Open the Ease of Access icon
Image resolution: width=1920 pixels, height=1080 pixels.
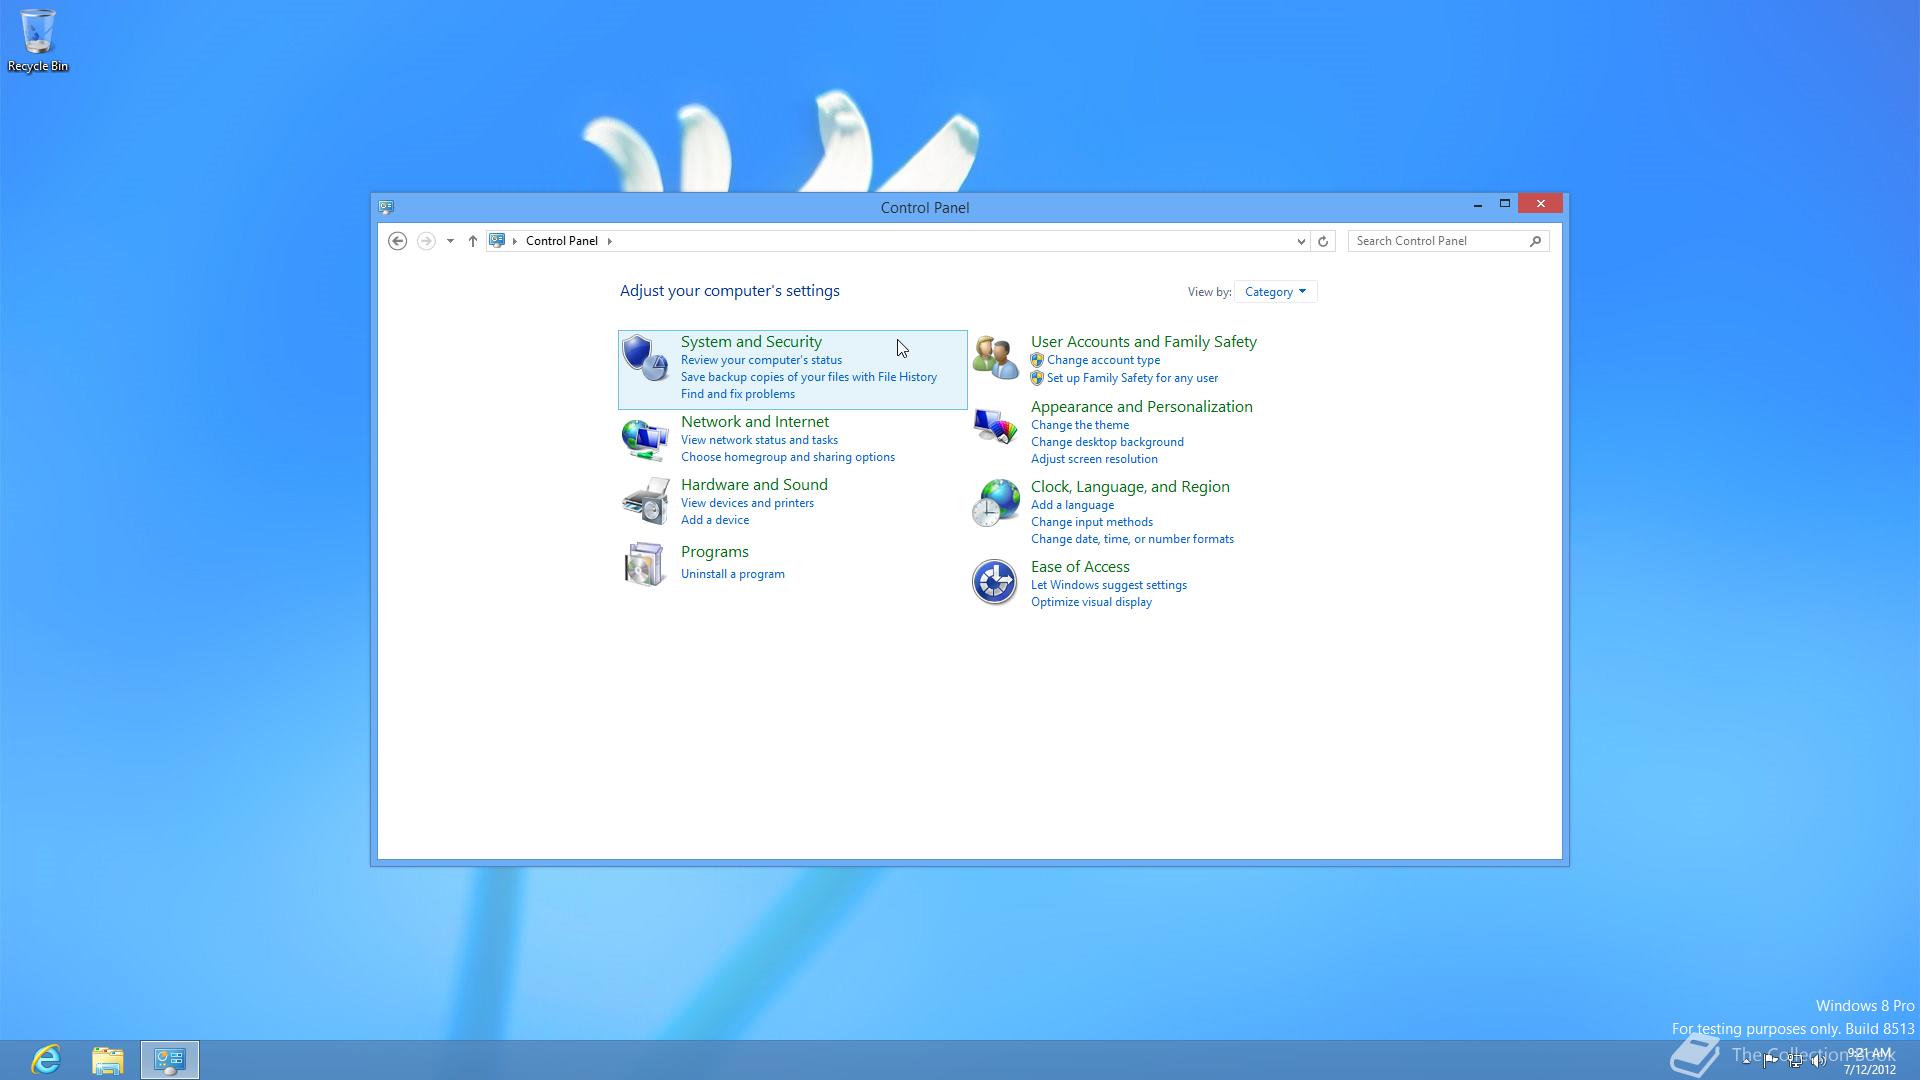click(995, 582)
